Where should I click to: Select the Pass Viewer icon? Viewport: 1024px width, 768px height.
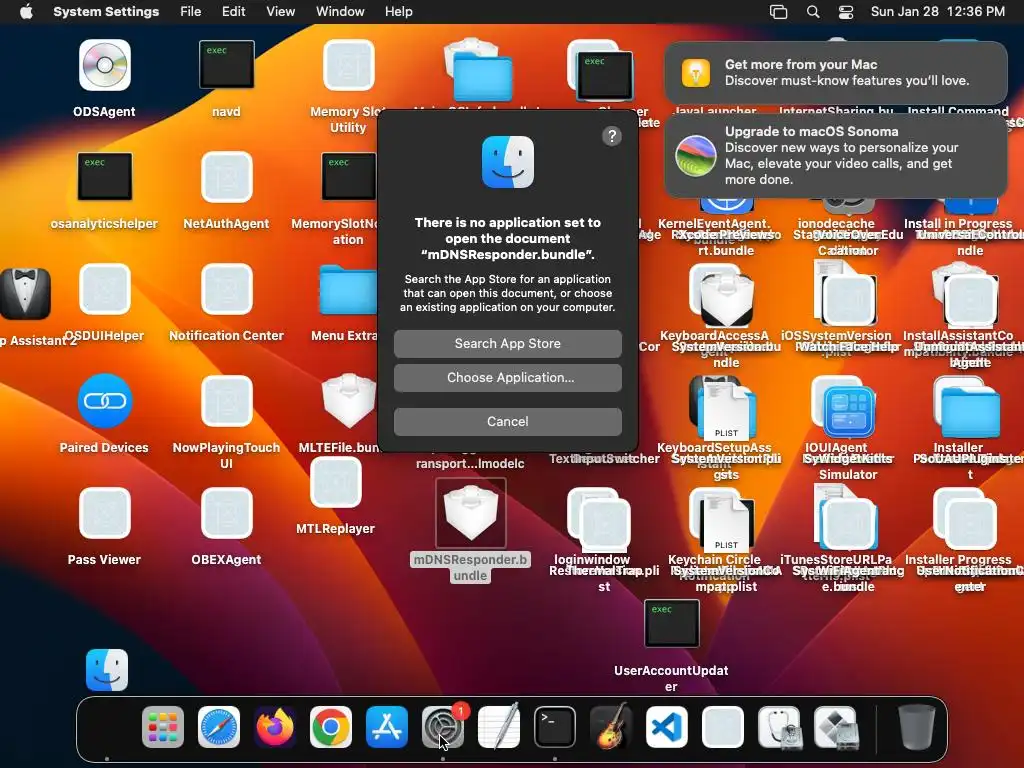[x=104, y=513]
